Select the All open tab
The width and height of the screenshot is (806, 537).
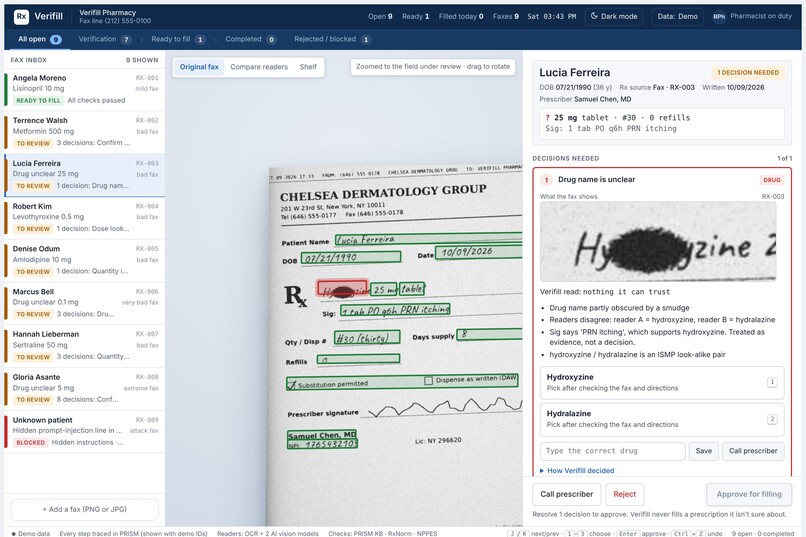click(x=39, y=39)
